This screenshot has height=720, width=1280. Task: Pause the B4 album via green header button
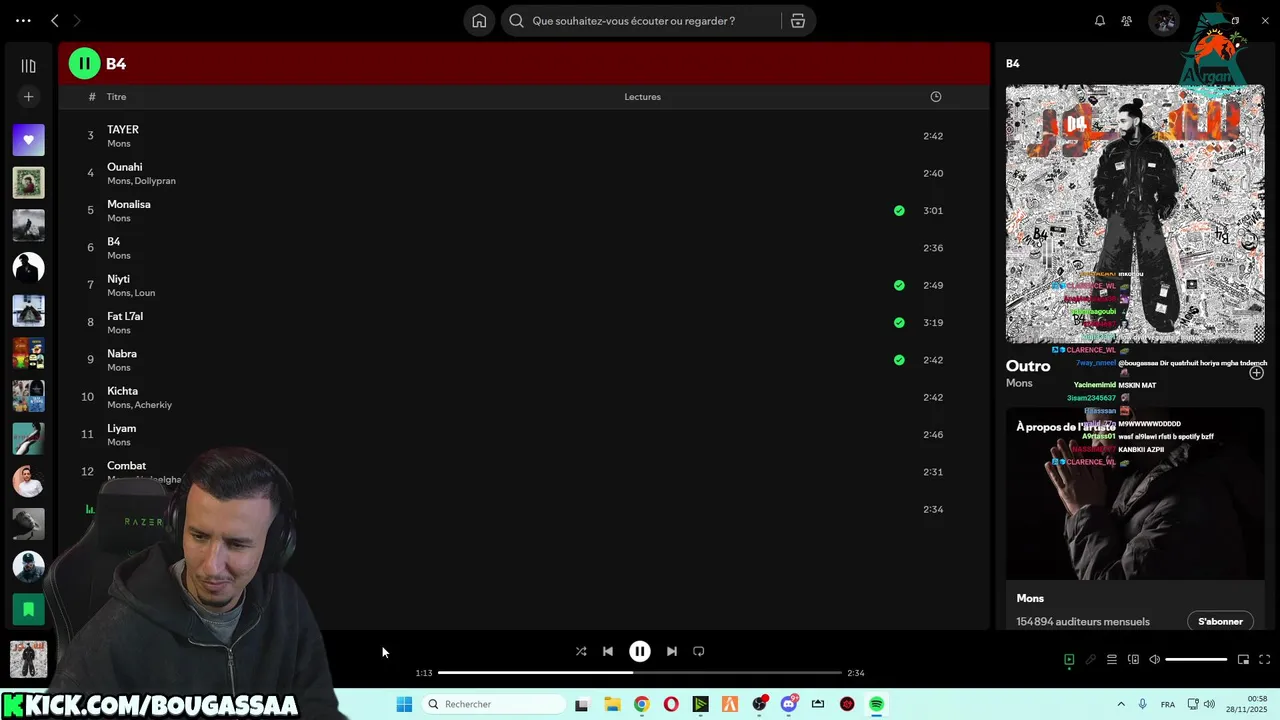84,64
